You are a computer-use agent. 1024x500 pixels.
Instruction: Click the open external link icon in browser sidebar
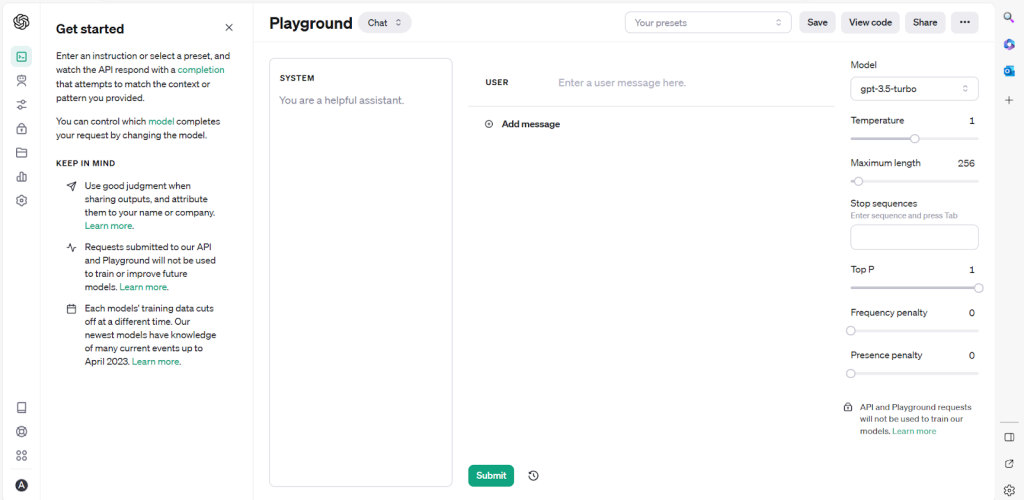1009,463
